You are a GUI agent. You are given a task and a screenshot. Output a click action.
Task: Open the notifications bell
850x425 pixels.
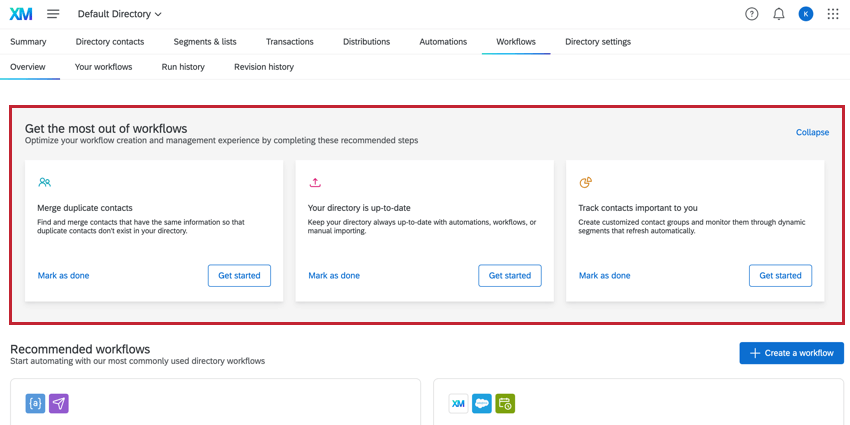[x=779, y=14]
